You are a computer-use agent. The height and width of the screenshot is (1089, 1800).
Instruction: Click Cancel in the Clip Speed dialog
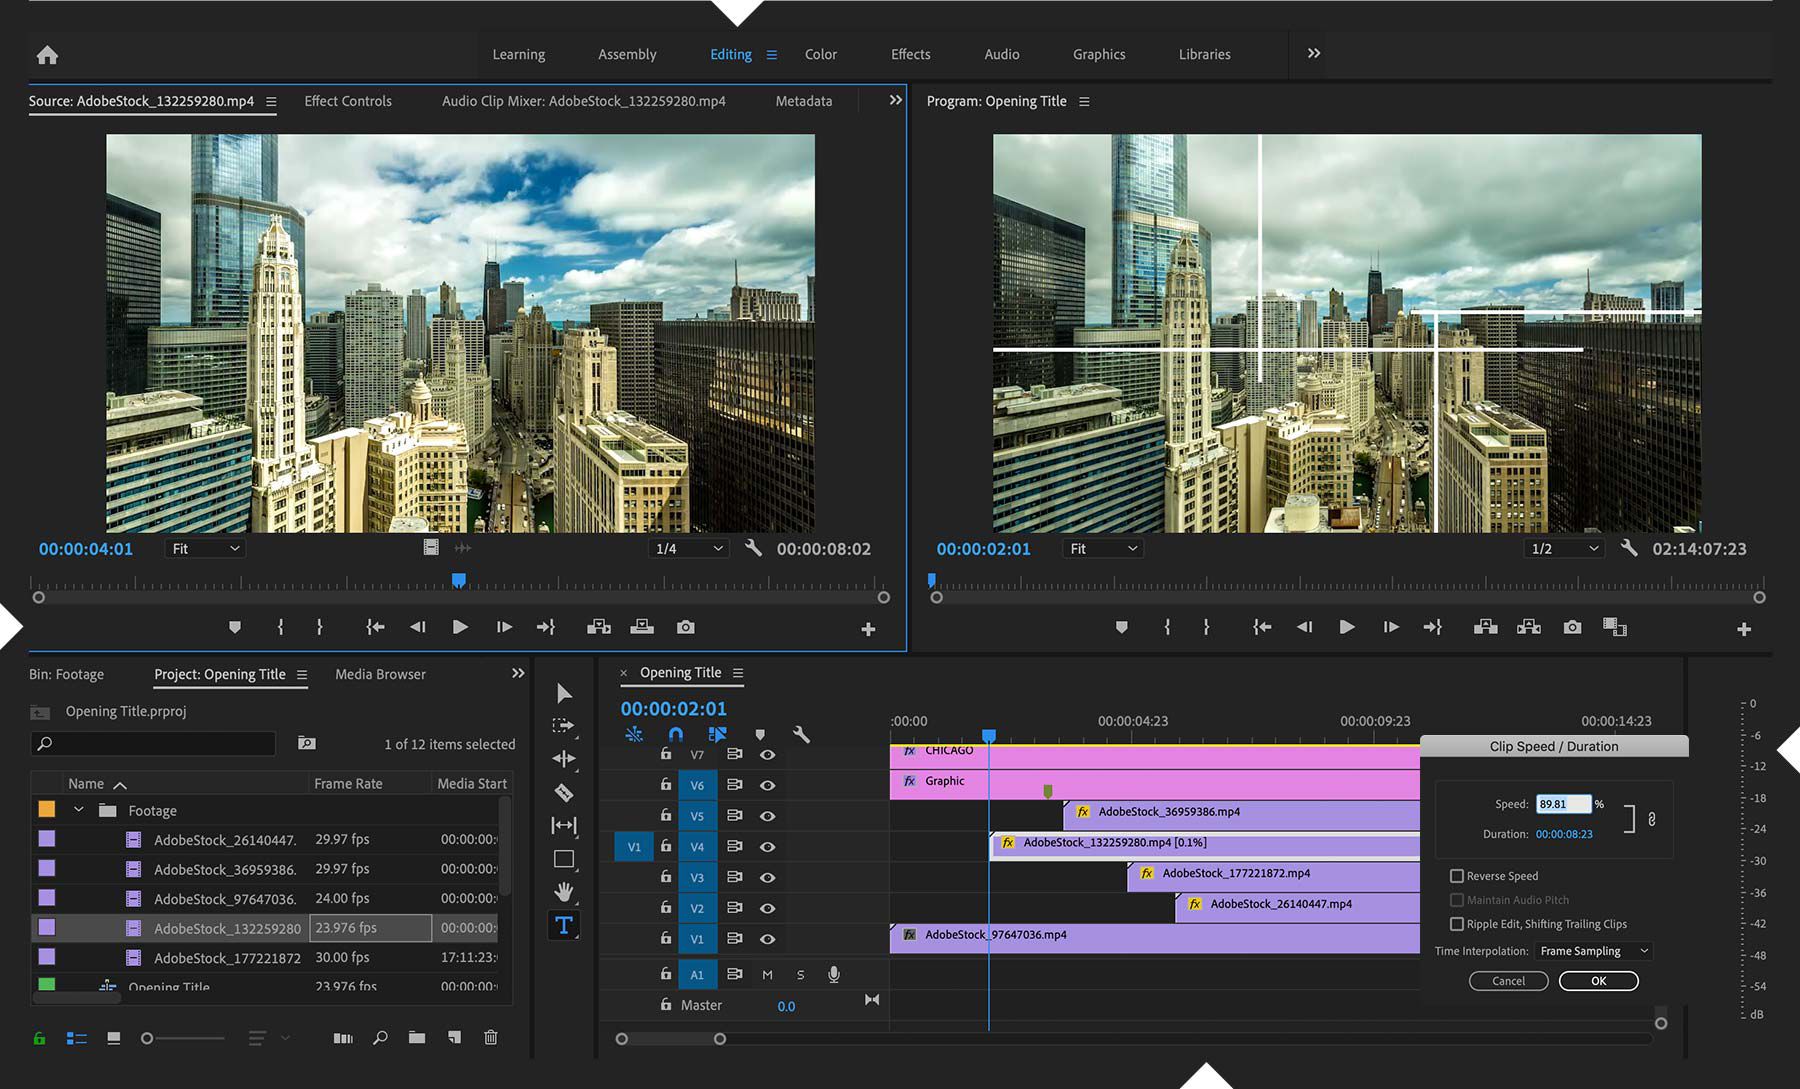1508,981
